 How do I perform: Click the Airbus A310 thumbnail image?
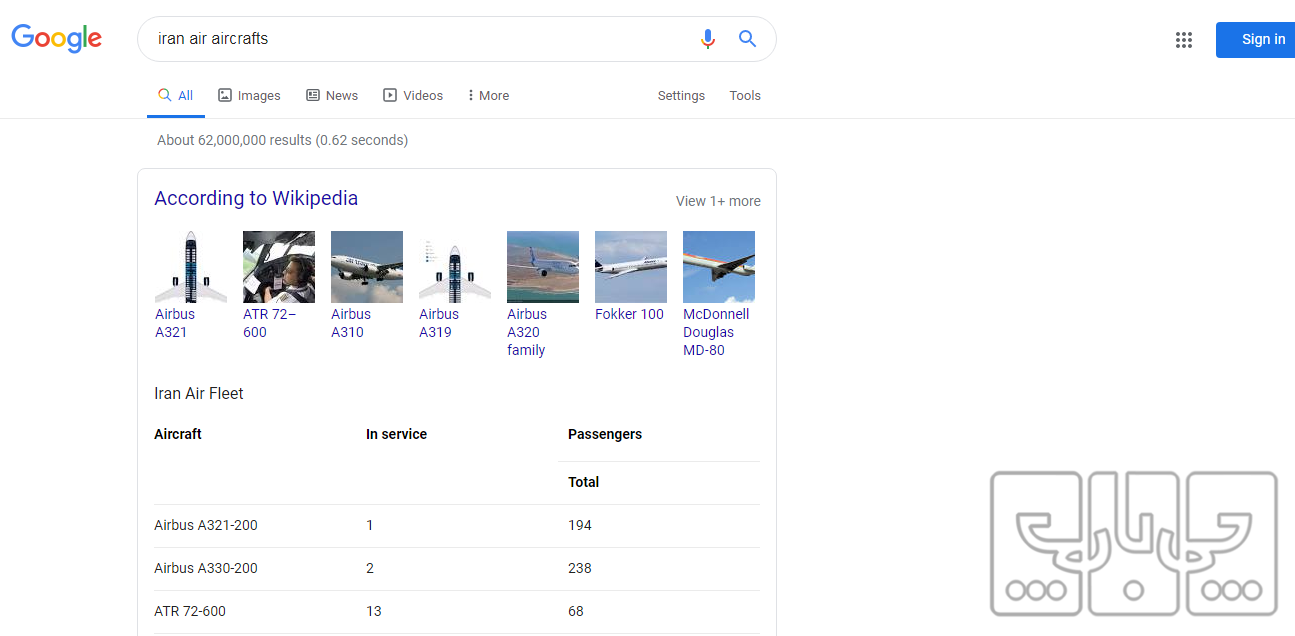(x=367, y=267)
